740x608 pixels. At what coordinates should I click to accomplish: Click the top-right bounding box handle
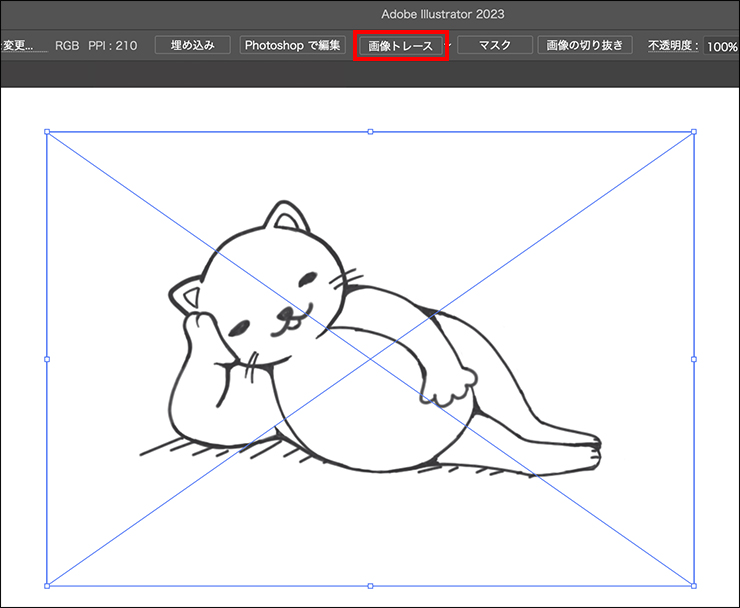click(694, 132)
